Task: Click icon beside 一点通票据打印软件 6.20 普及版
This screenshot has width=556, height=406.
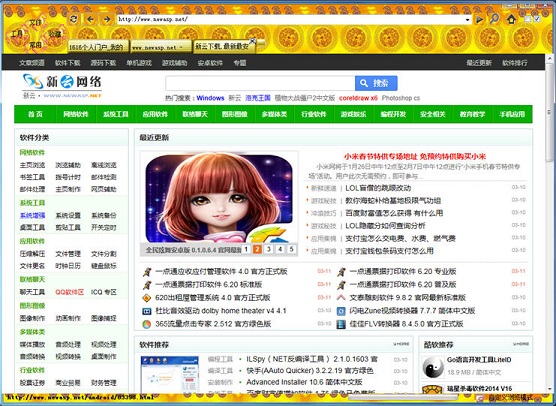Action: coord(341,285)
